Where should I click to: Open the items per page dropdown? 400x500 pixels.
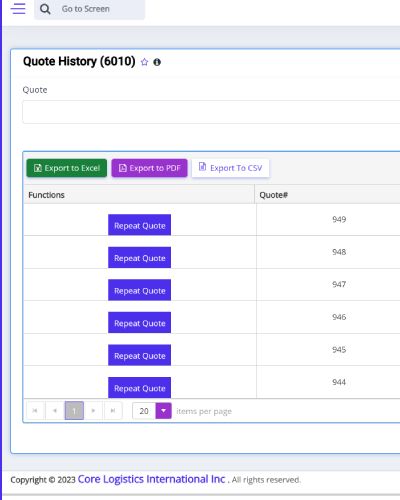coord(163,411)
